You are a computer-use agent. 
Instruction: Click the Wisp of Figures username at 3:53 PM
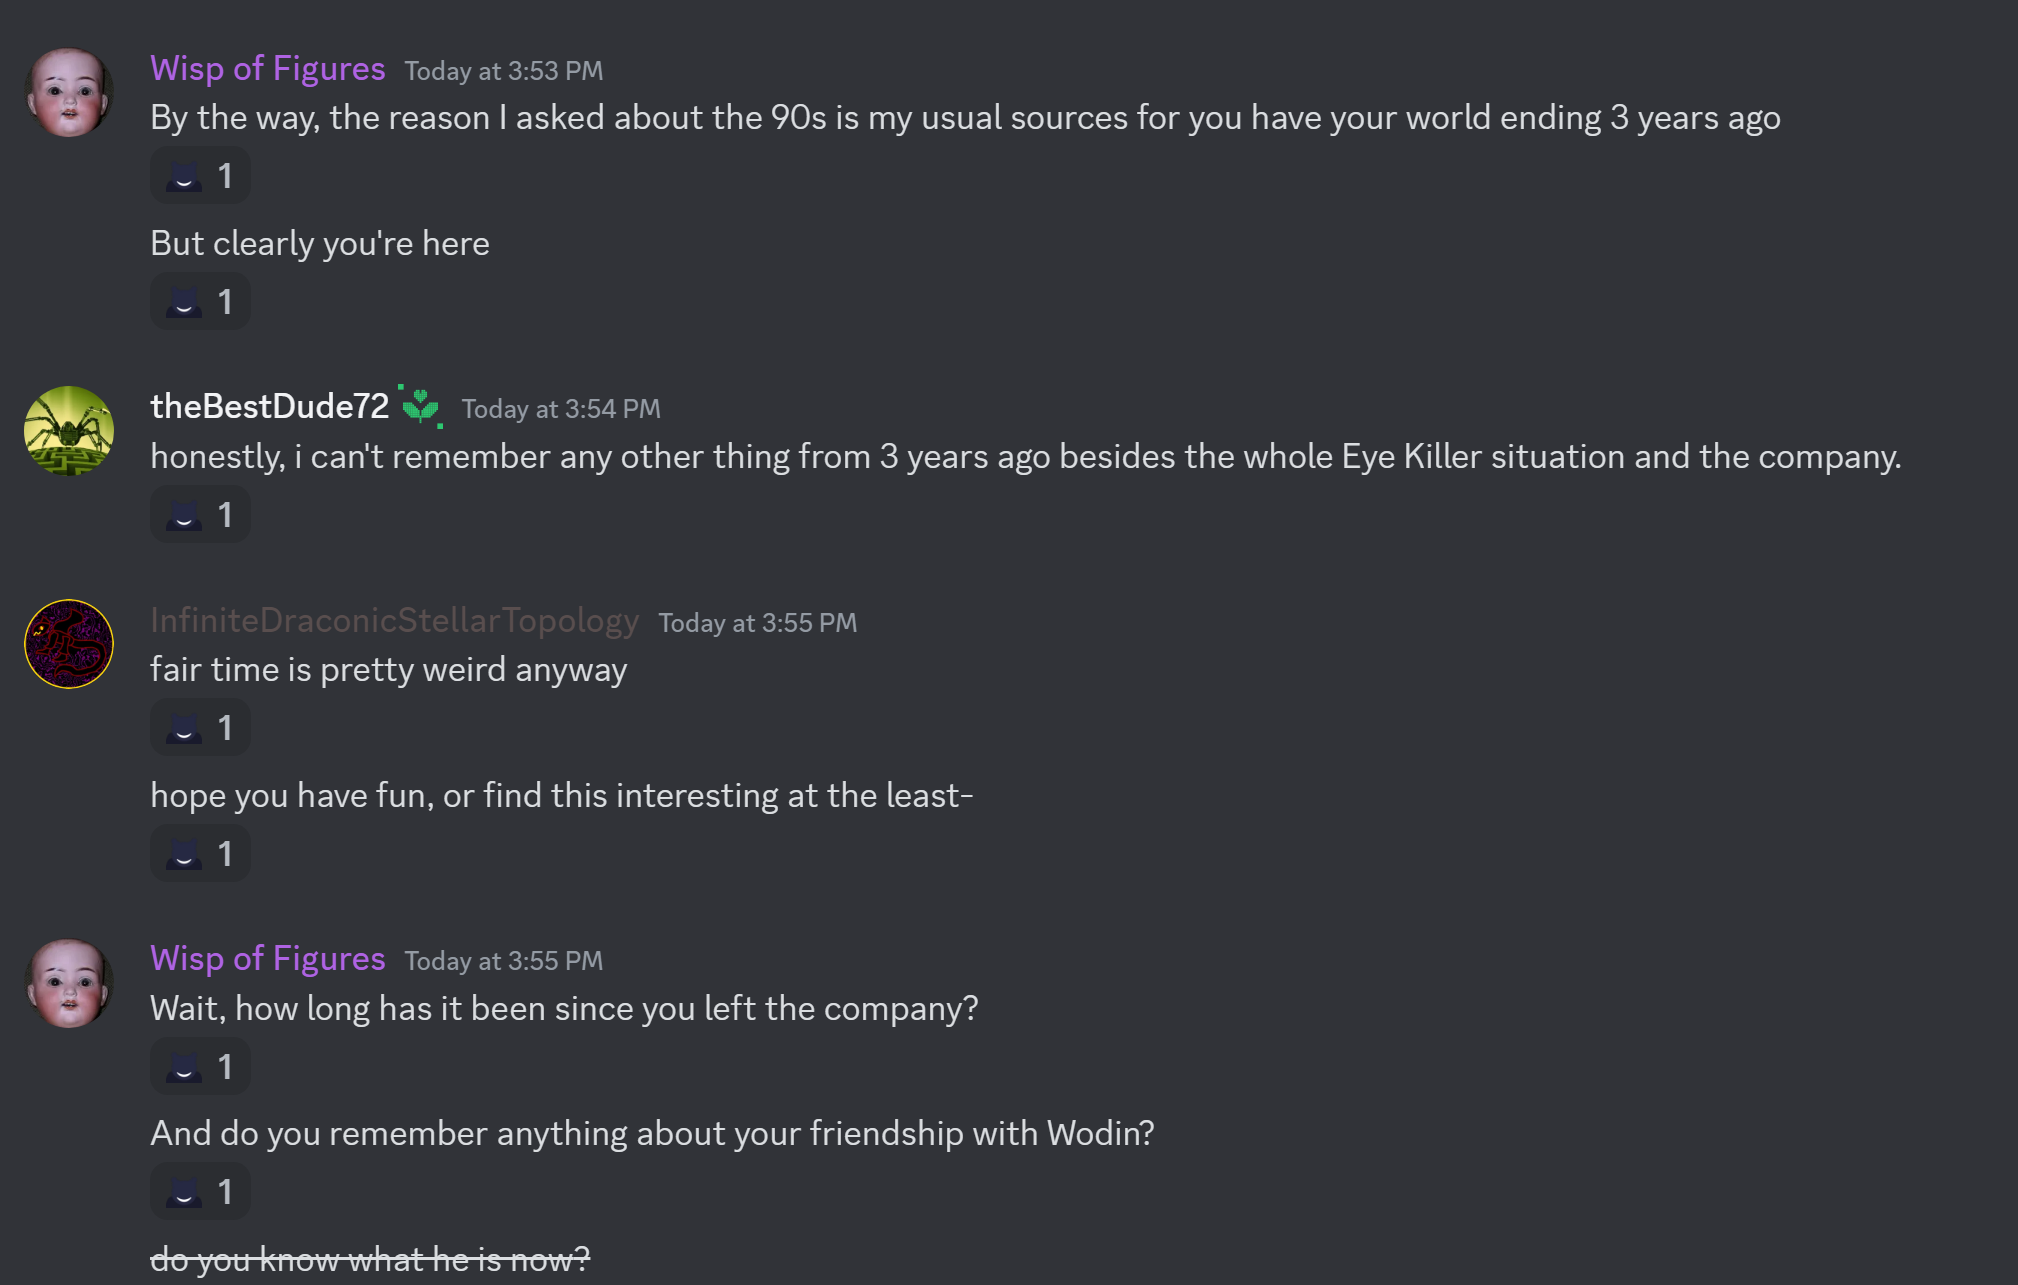pyautogui.click(x=267, y=68)
